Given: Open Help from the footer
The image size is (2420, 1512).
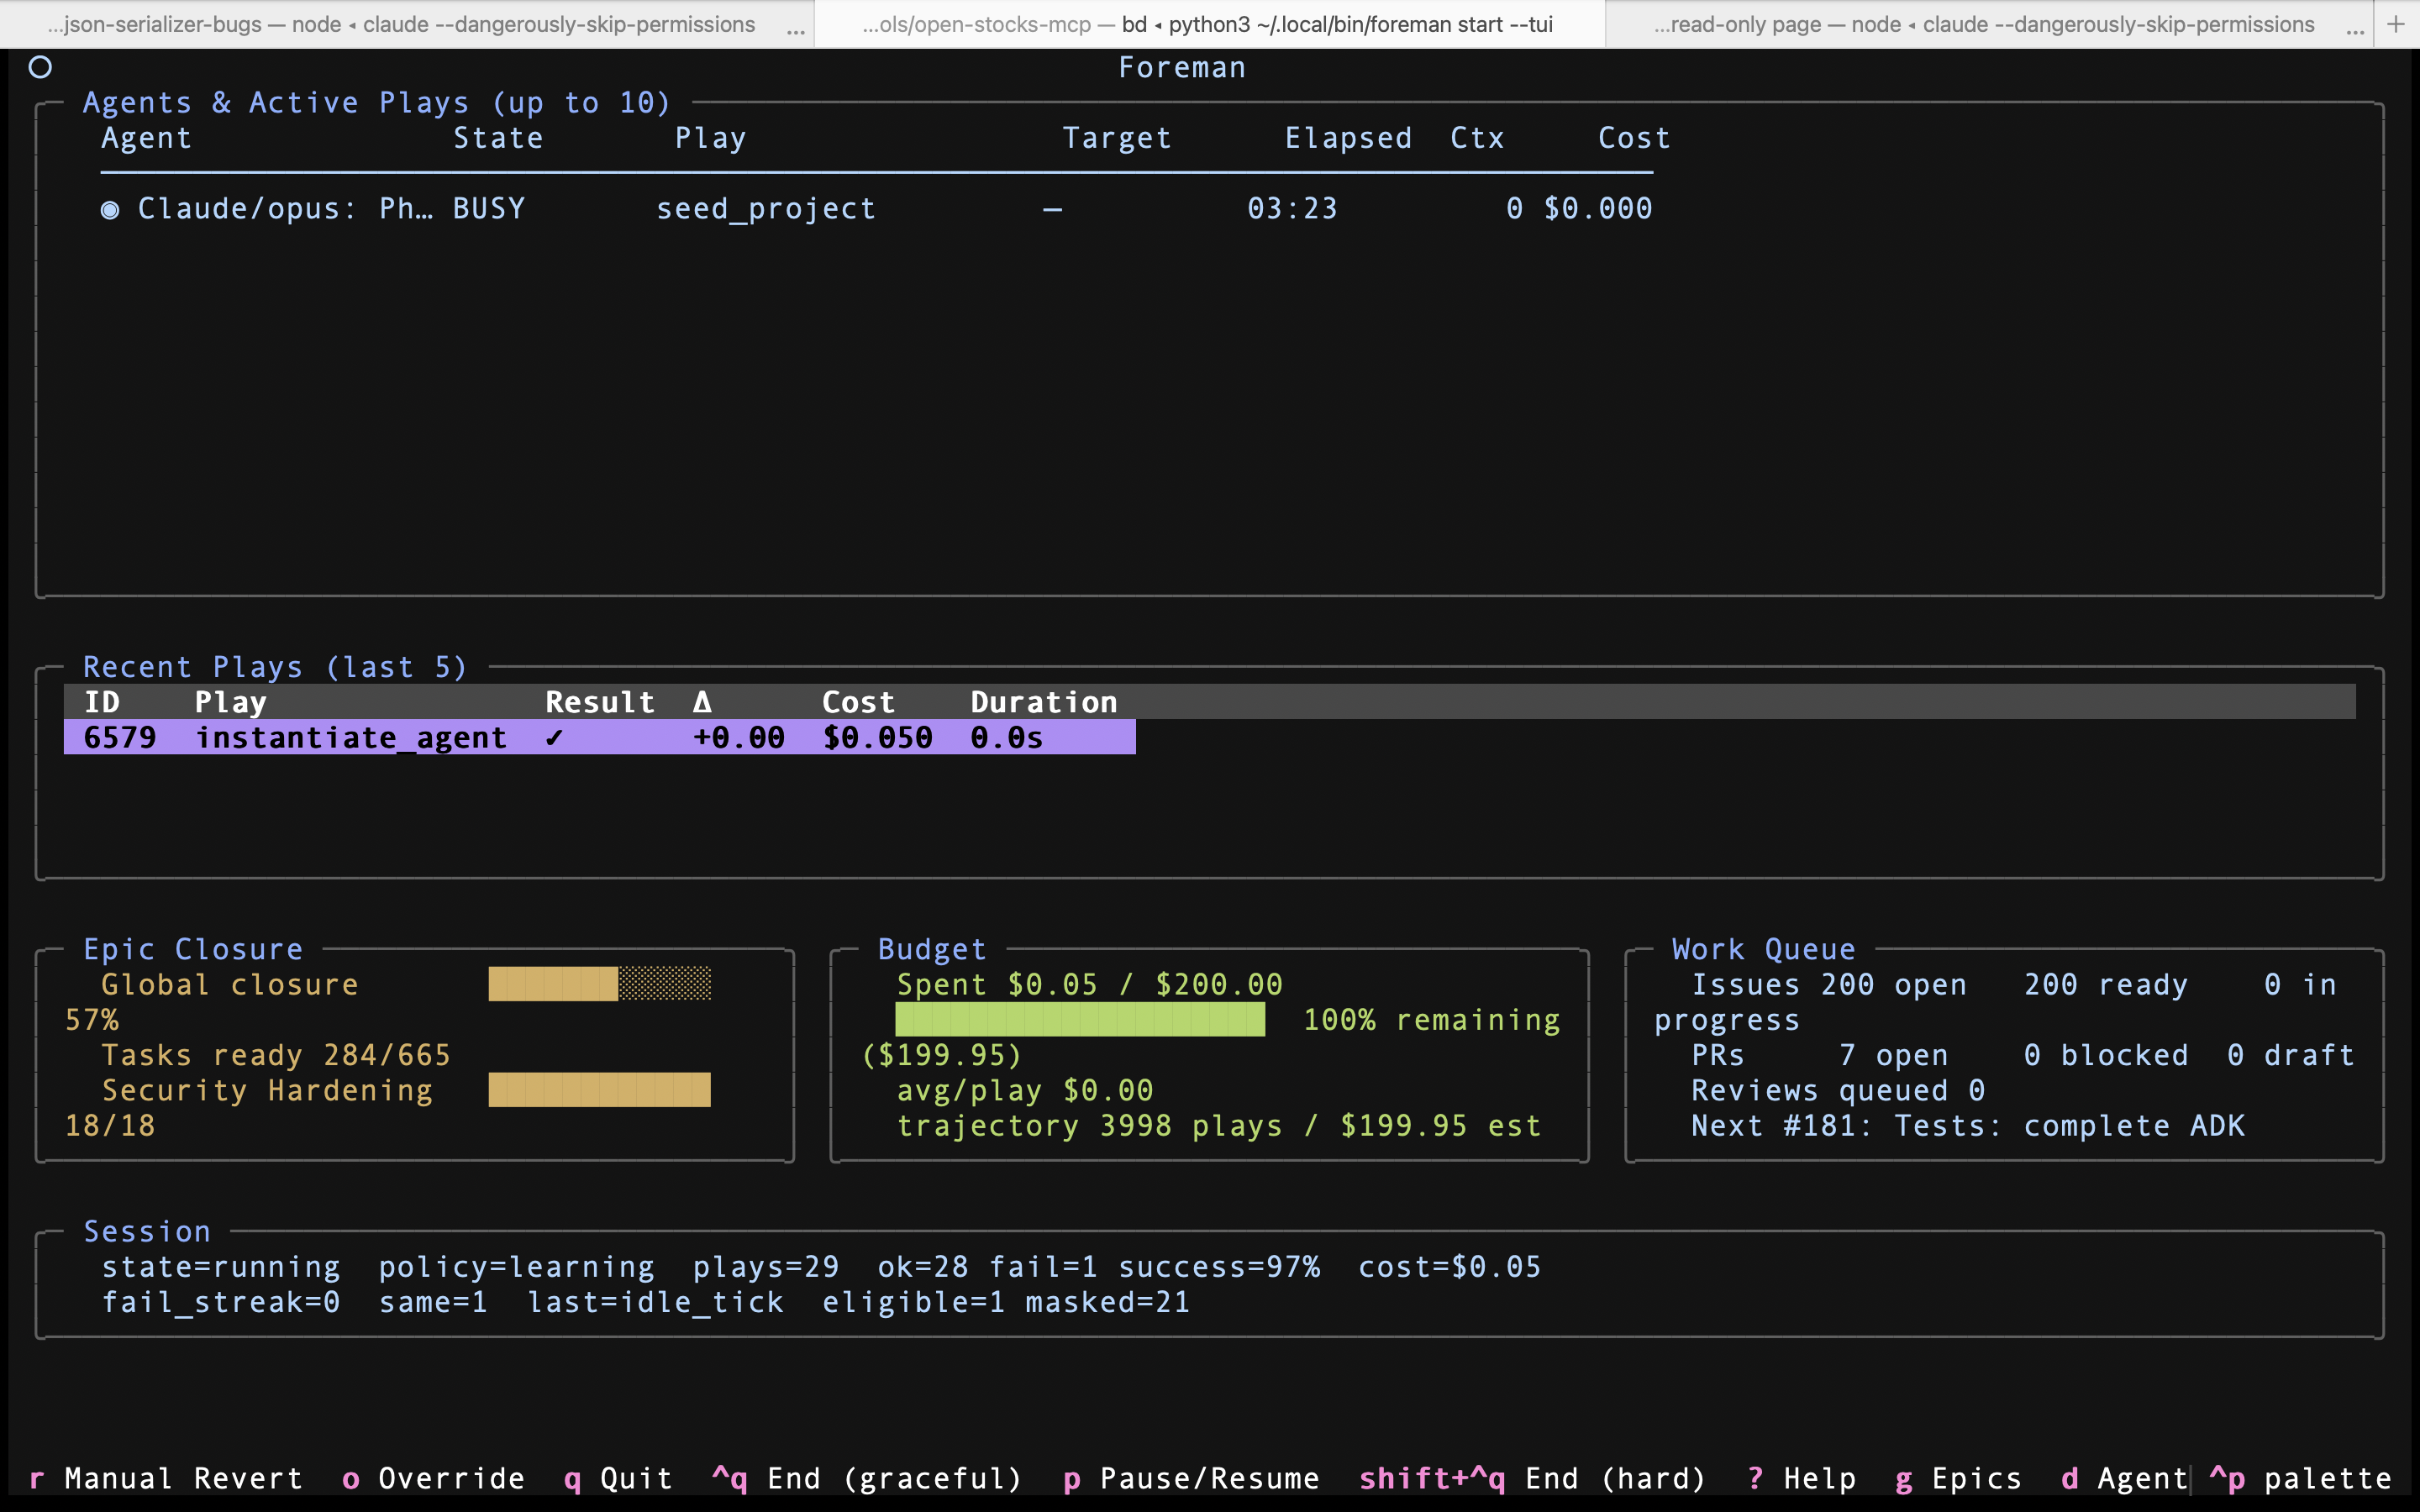Looking at the screenshot, I should pyautogui.click(x=1801, y=1478).
